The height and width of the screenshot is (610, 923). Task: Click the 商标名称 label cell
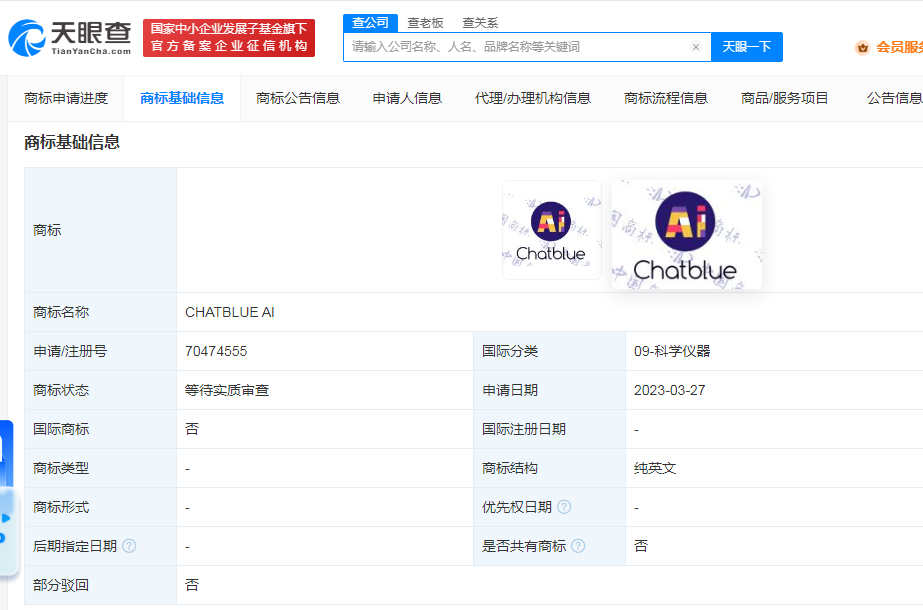click(101, 312)
